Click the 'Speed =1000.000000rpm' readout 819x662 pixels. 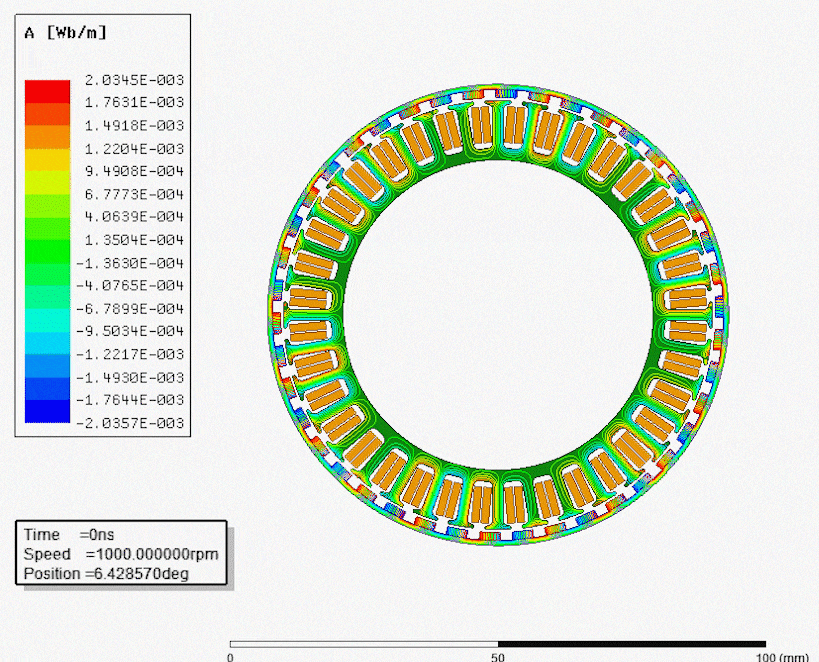(121, 554)
